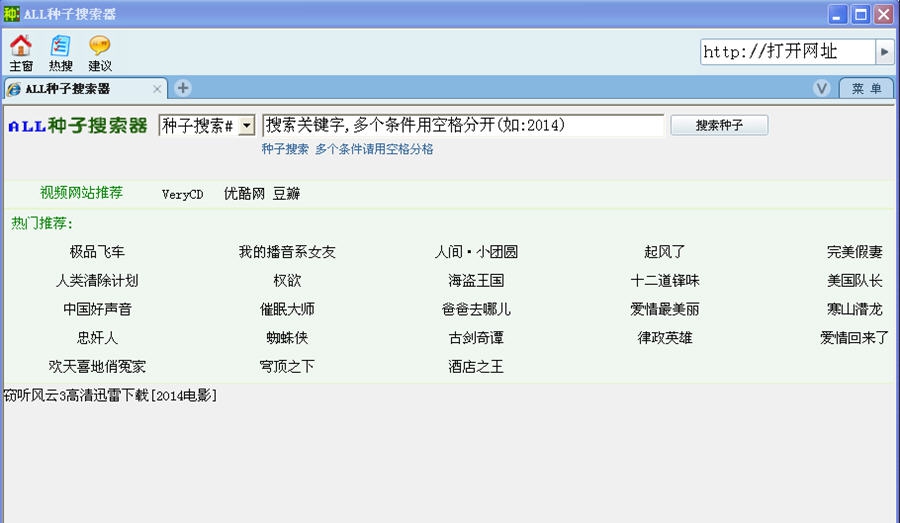The image size is (900, 523).
Task: Click the 种子搜索 link below the search box
Action: (285, 149)
